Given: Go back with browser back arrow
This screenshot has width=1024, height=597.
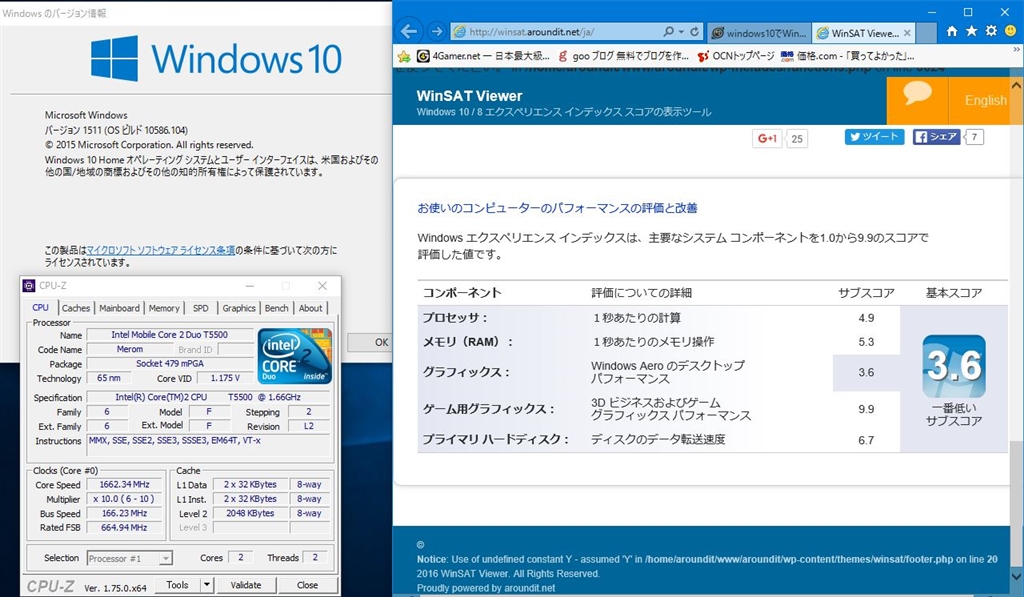Looking at the screenshot, I should pos(409,31).
